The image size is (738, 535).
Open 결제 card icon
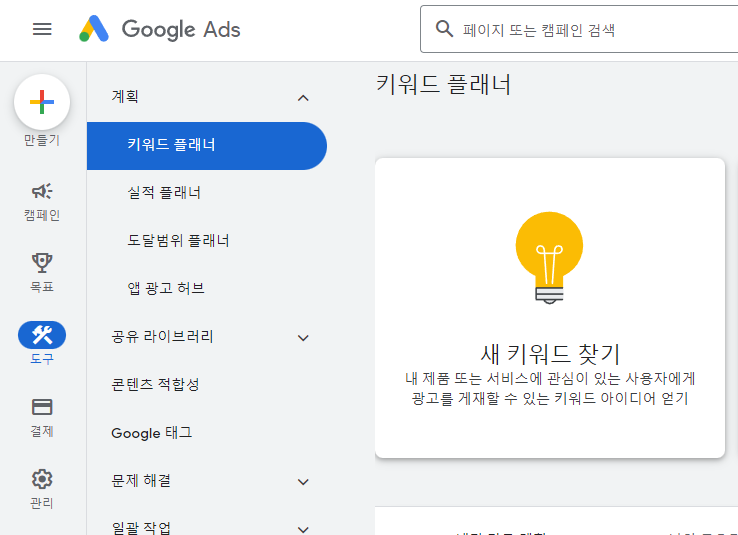click(x=42, y=407)
